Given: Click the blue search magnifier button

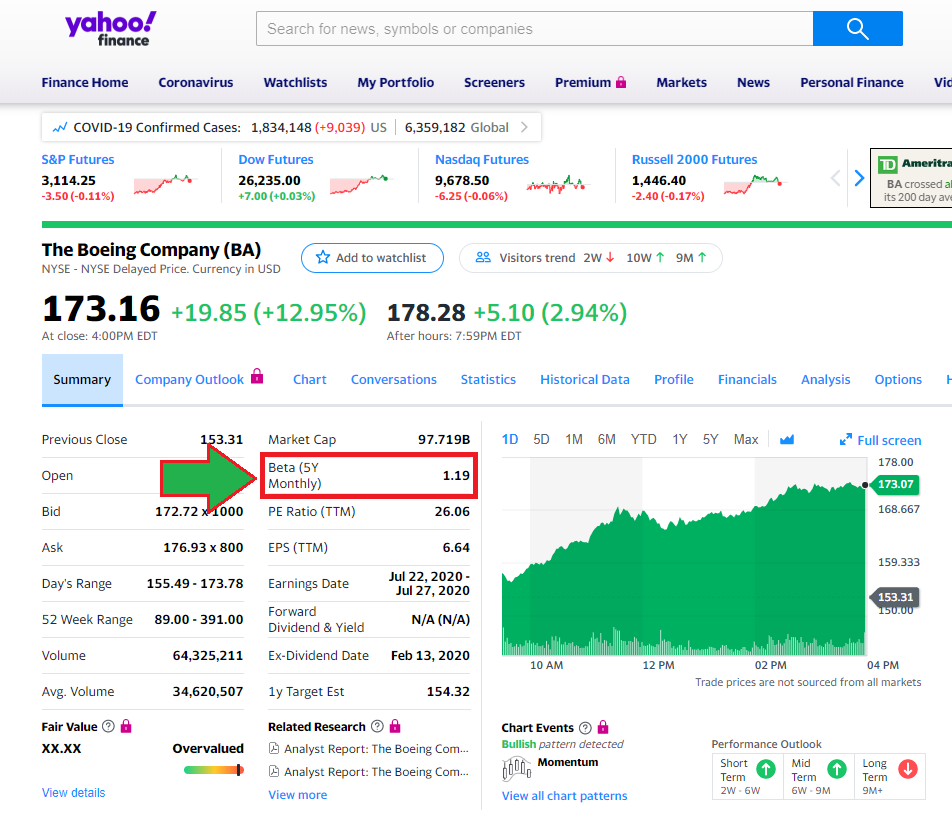Looking at the screenshot, I should [857, 29].
